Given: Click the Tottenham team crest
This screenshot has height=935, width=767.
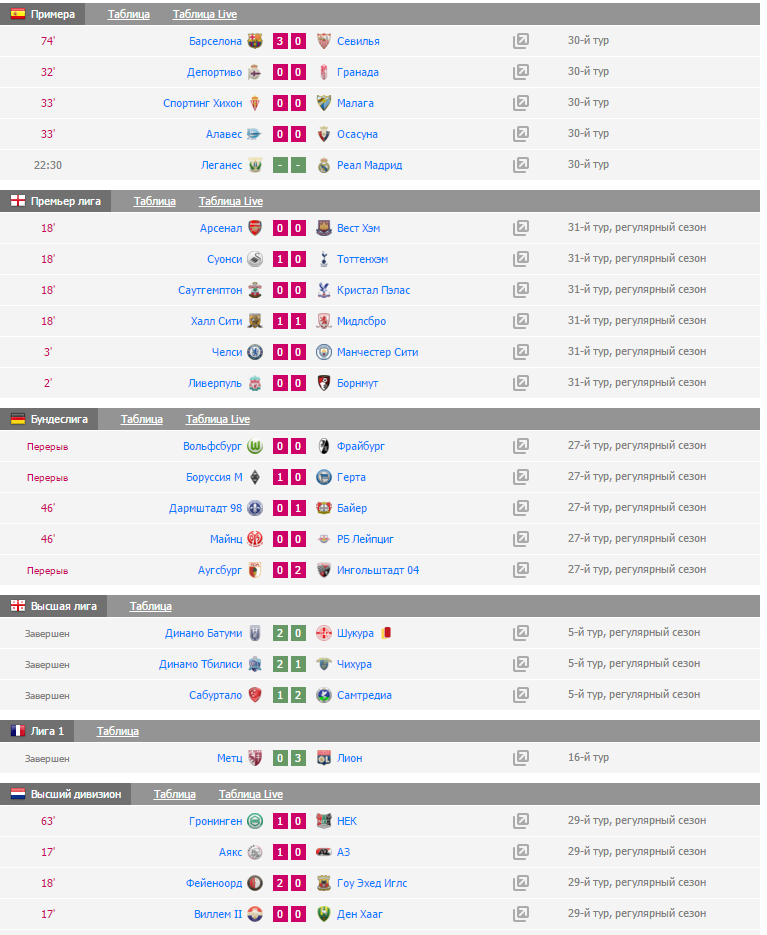Looking at the screenshot, I should [323, 259].
